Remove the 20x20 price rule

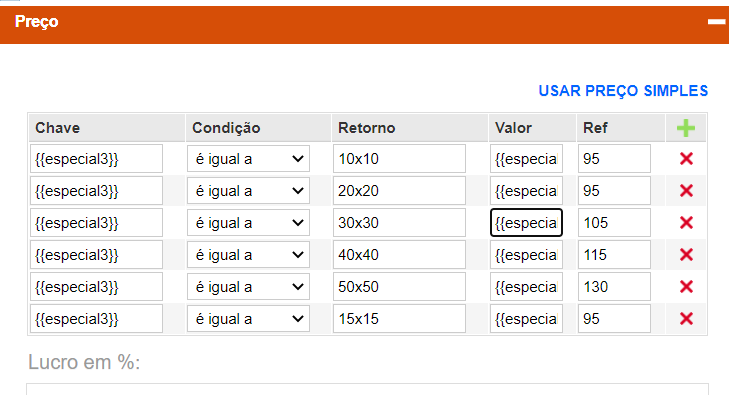pos(686,191)
